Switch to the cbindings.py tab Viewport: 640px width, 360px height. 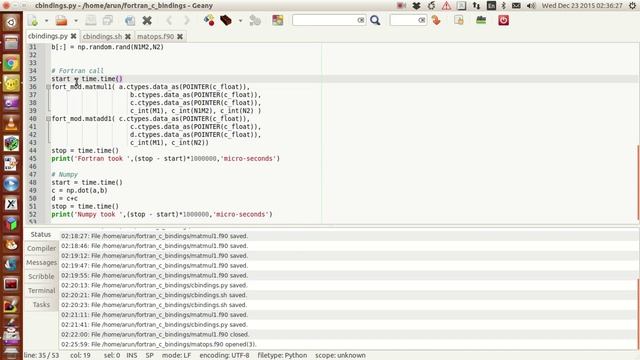48,36
